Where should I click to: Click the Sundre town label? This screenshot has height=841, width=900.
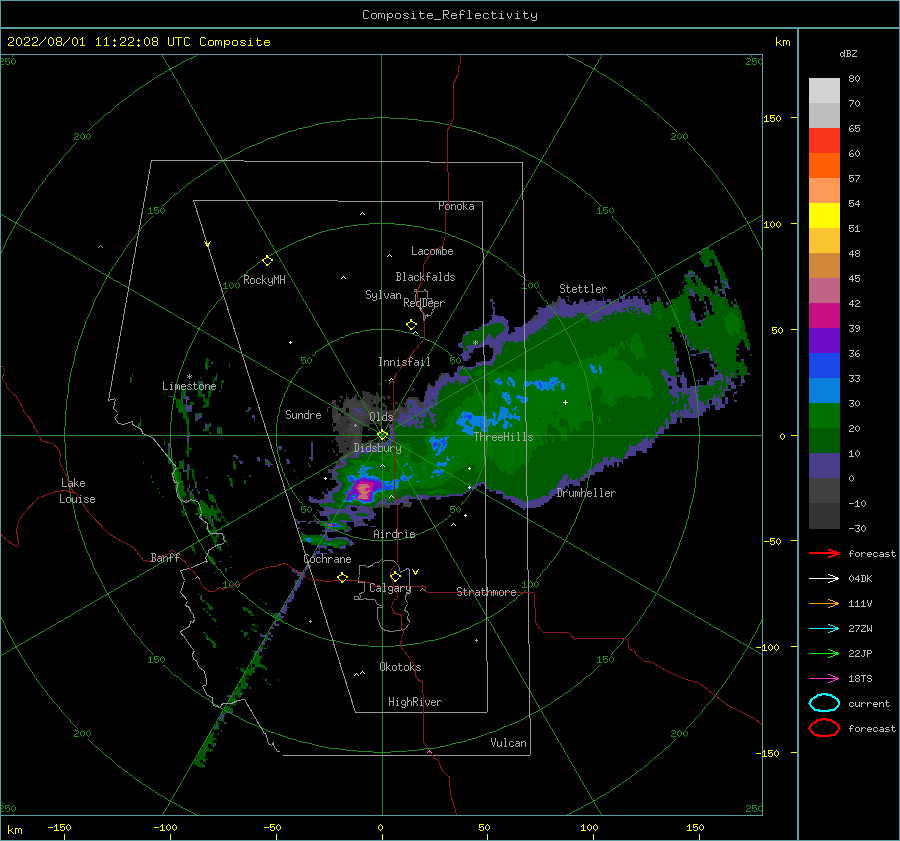click(303, 414)
